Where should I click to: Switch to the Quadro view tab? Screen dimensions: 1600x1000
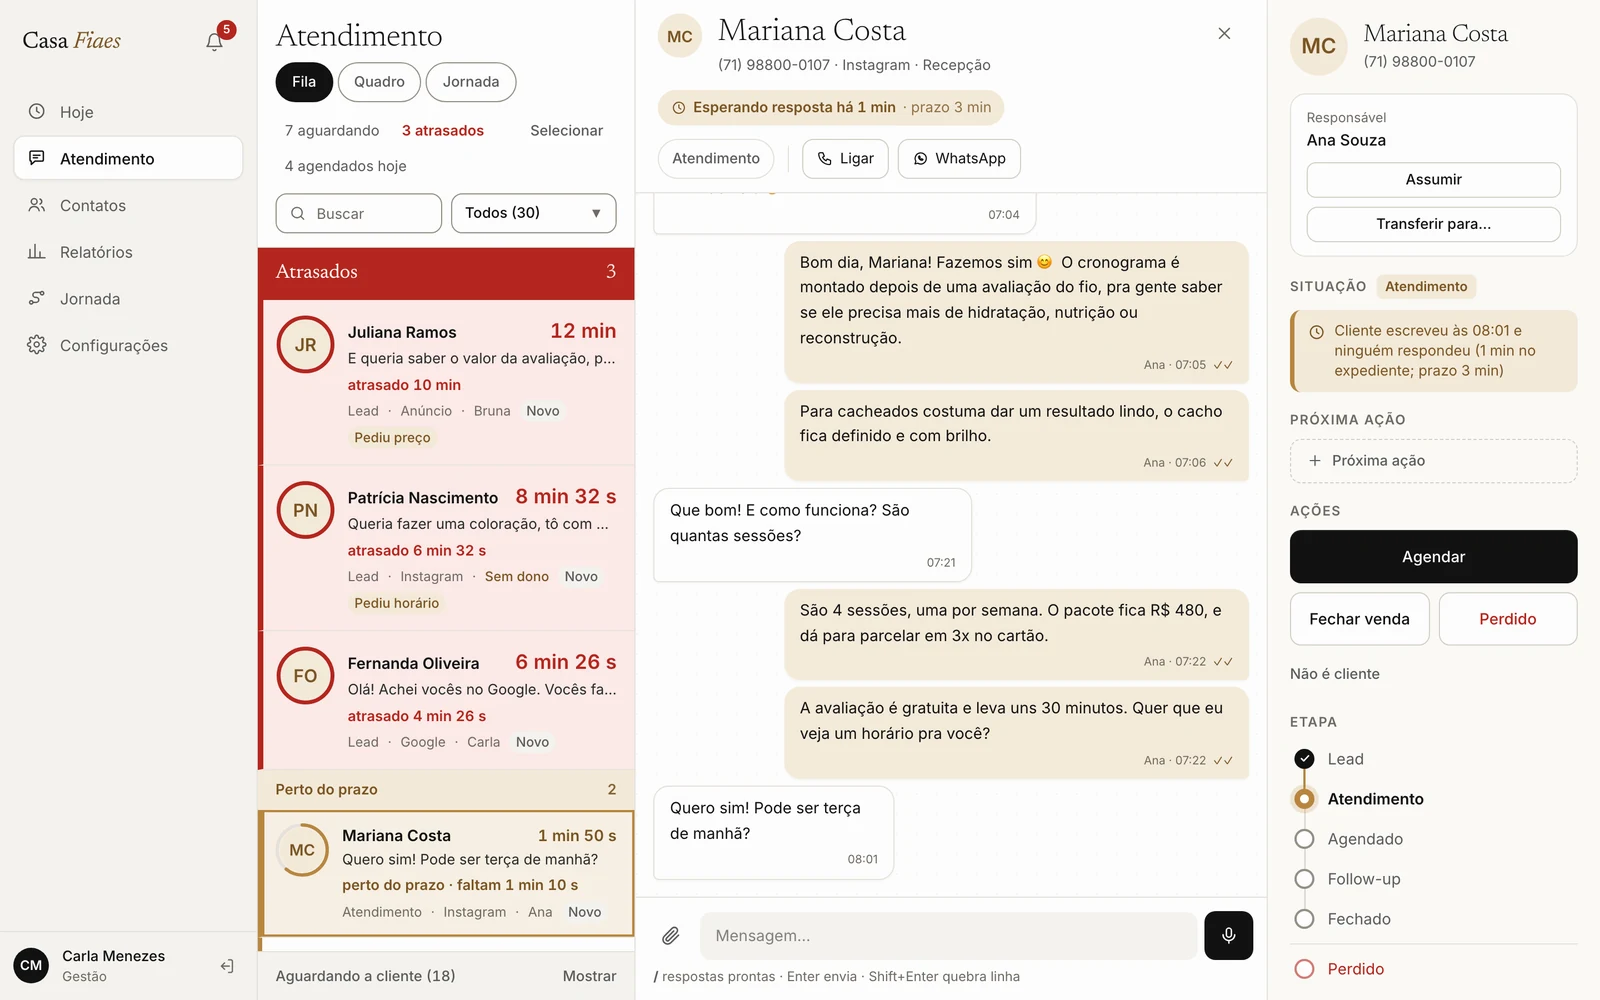[x=379, y=82]
